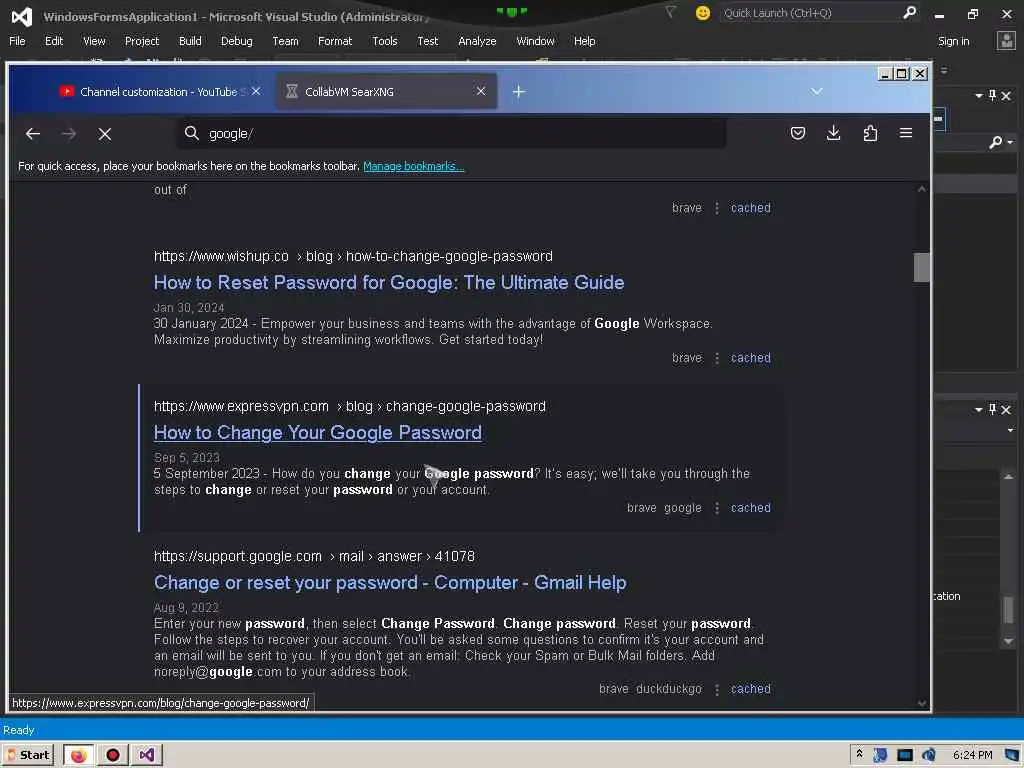1024x768 pixels.
Task: Go back with the browser back arrow
Action: tap(33, 134)
